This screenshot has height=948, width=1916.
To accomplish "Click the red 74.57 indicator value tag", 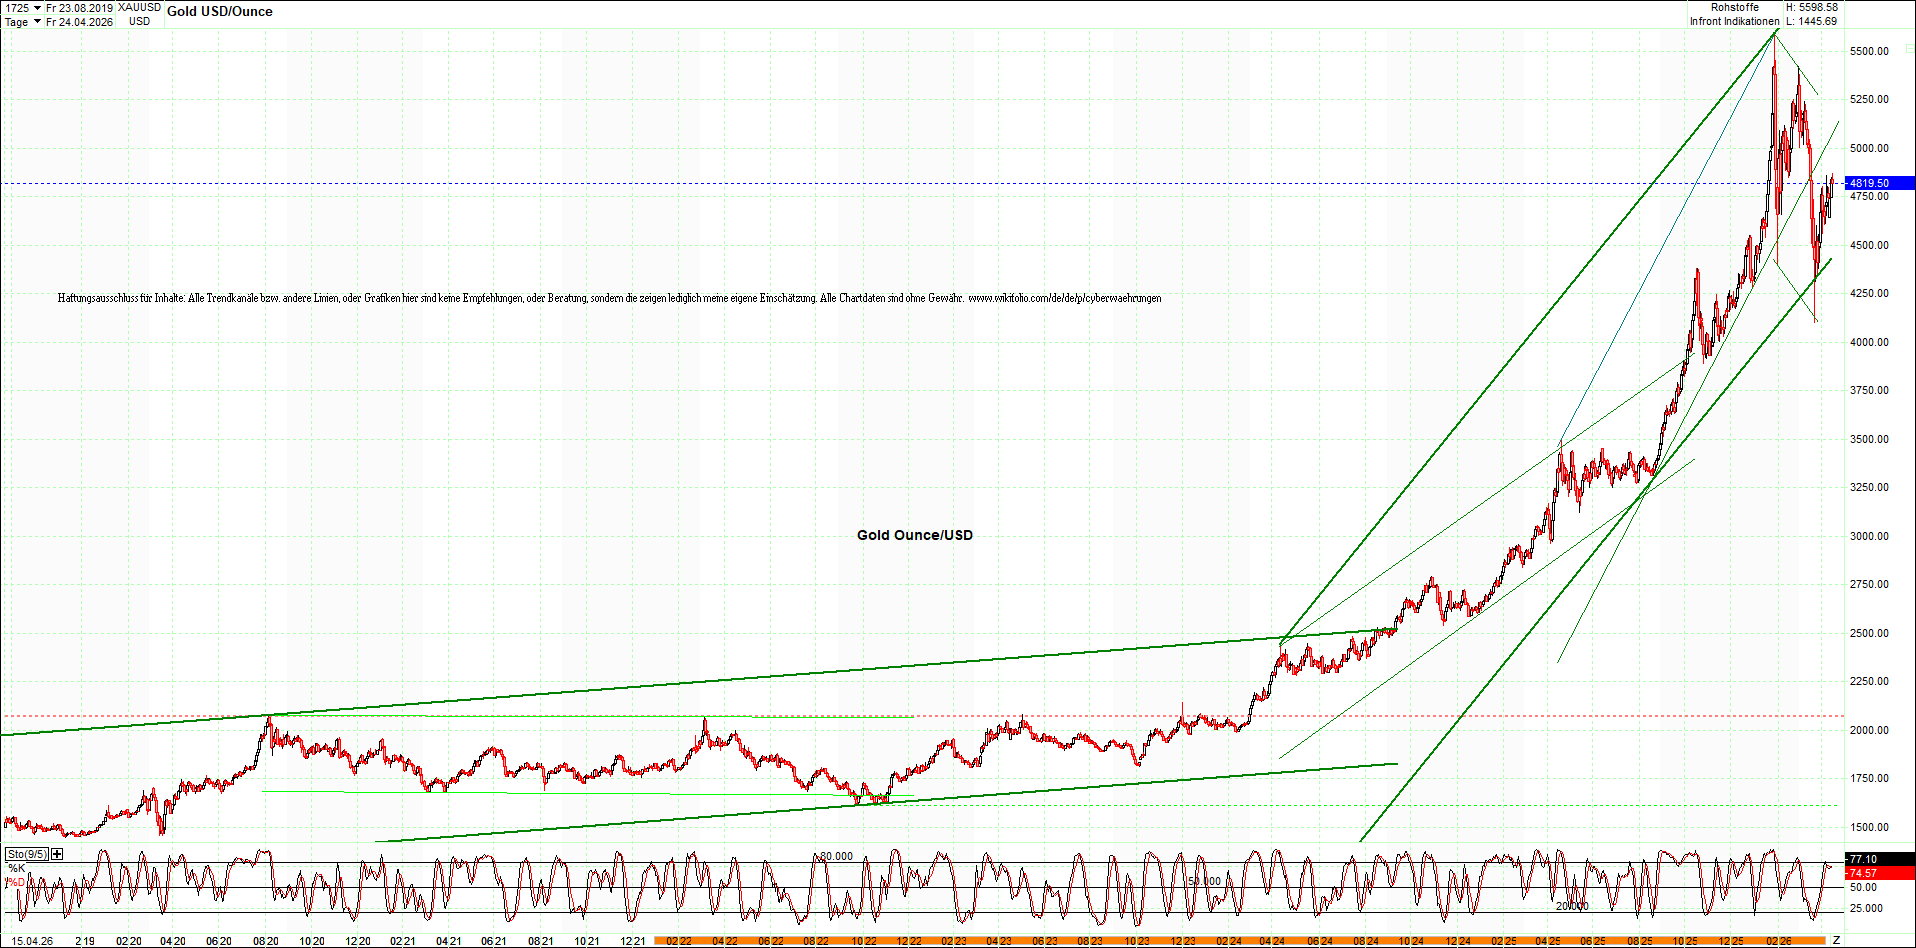I will point(1878,873).
